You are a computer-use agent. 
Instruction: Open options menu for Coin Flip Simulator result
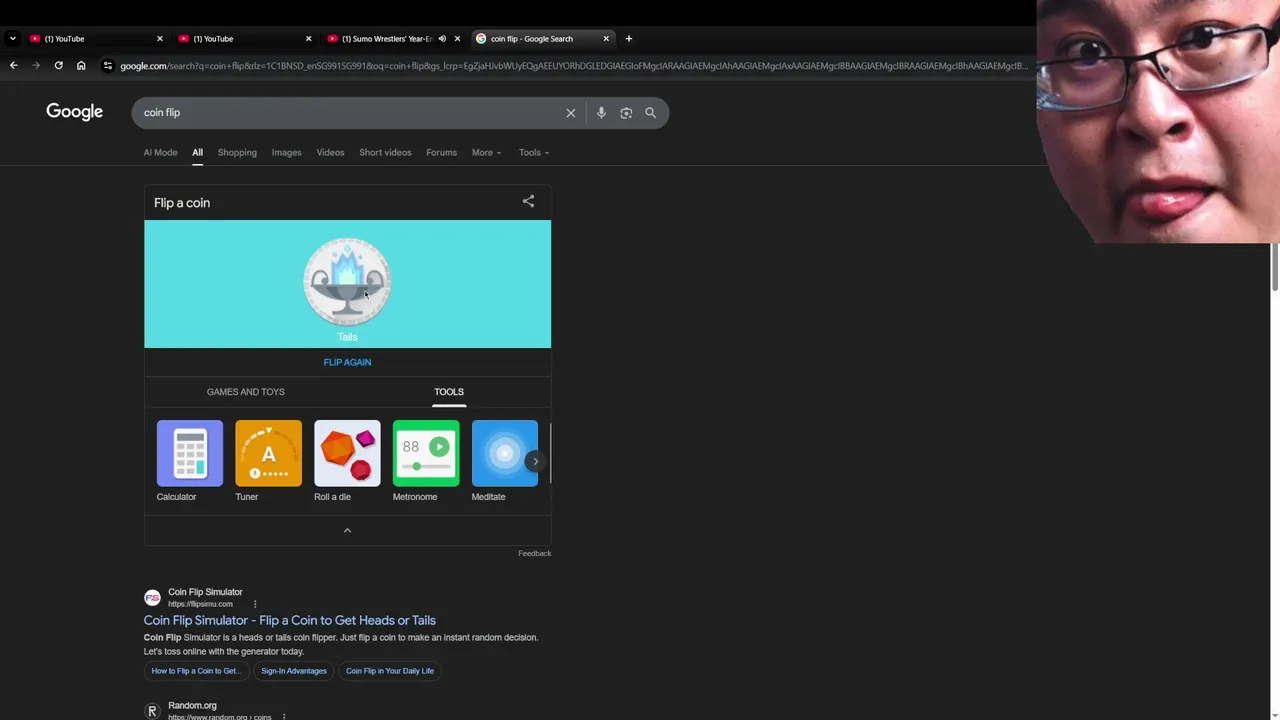coord(254,604)
